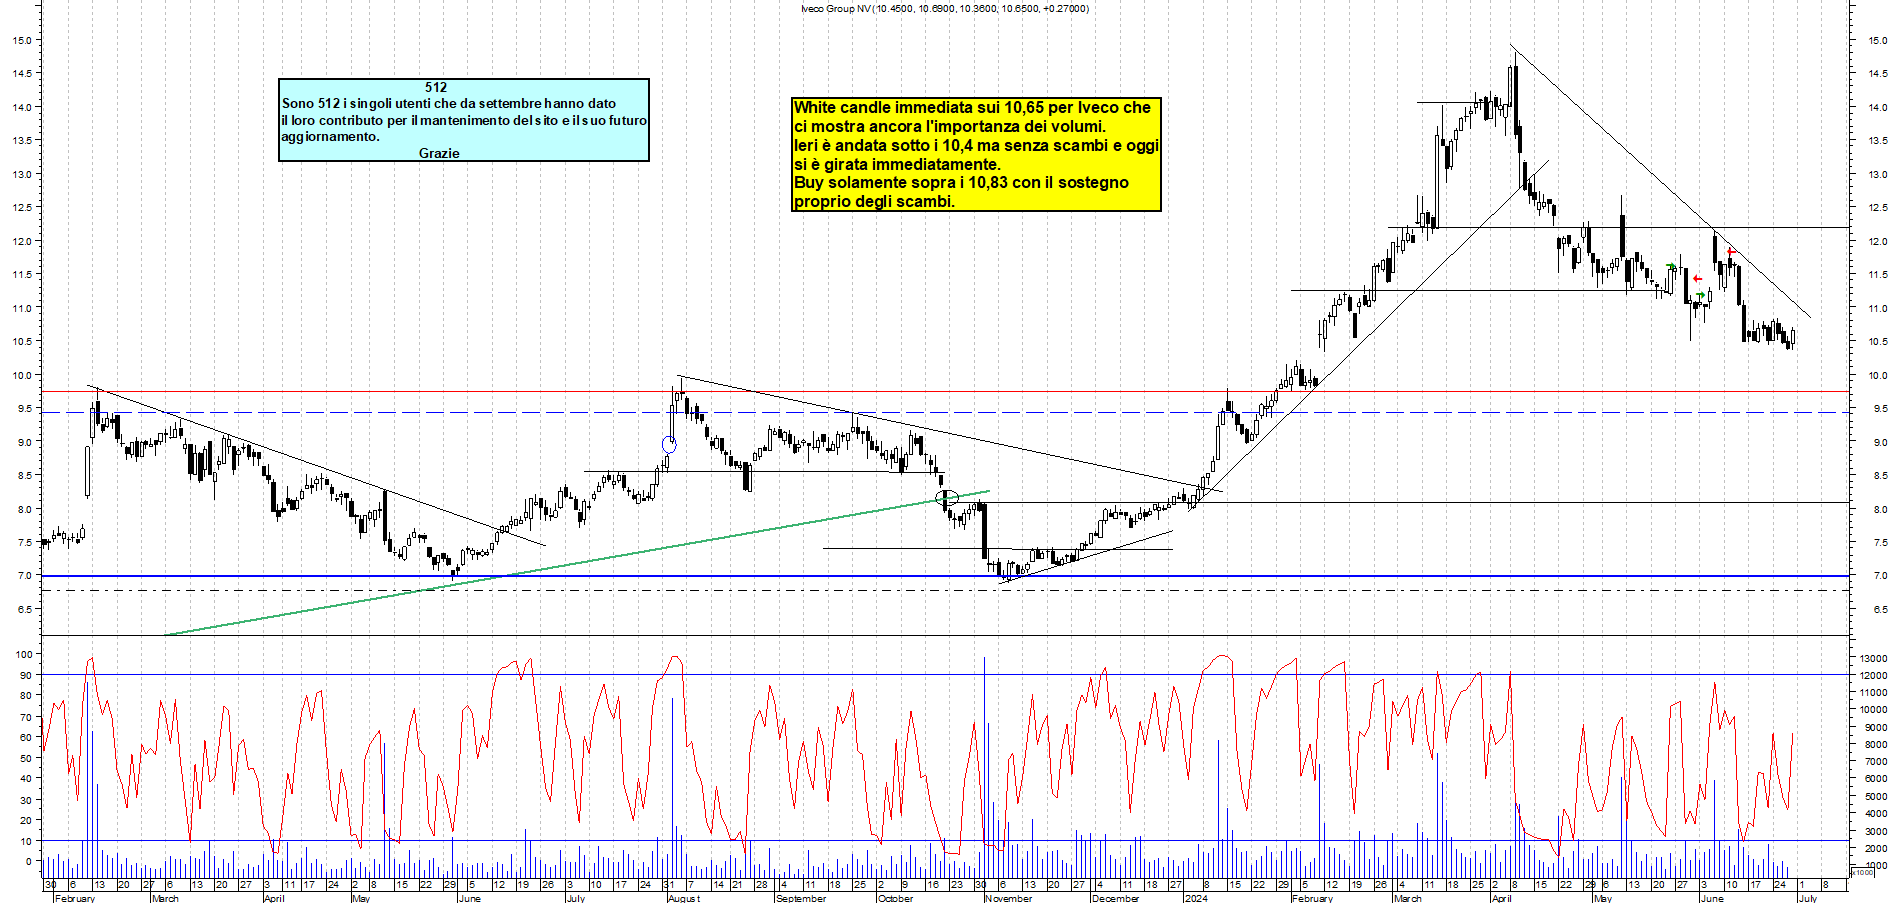Click "si è girata immediatamente." line
Image resolution: width=1890 pixels, height=903 pixels.
click(897, 165)
